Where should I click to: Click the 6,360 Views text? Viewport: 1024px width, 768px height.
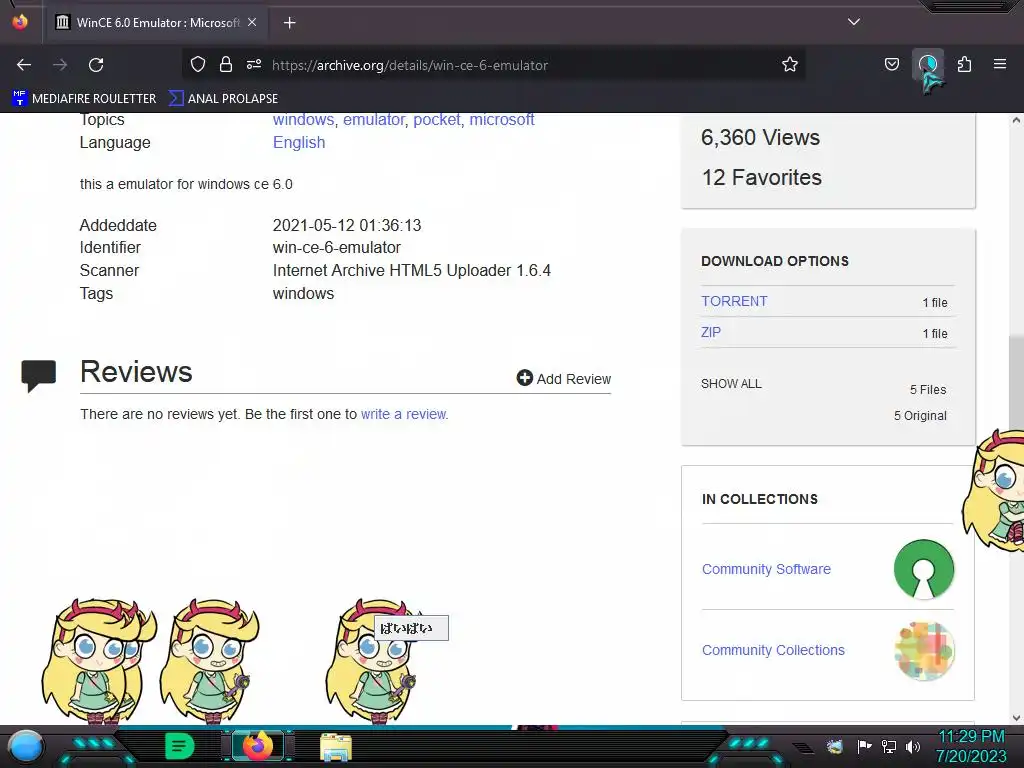pyautogui.click(x=760, y=137)
